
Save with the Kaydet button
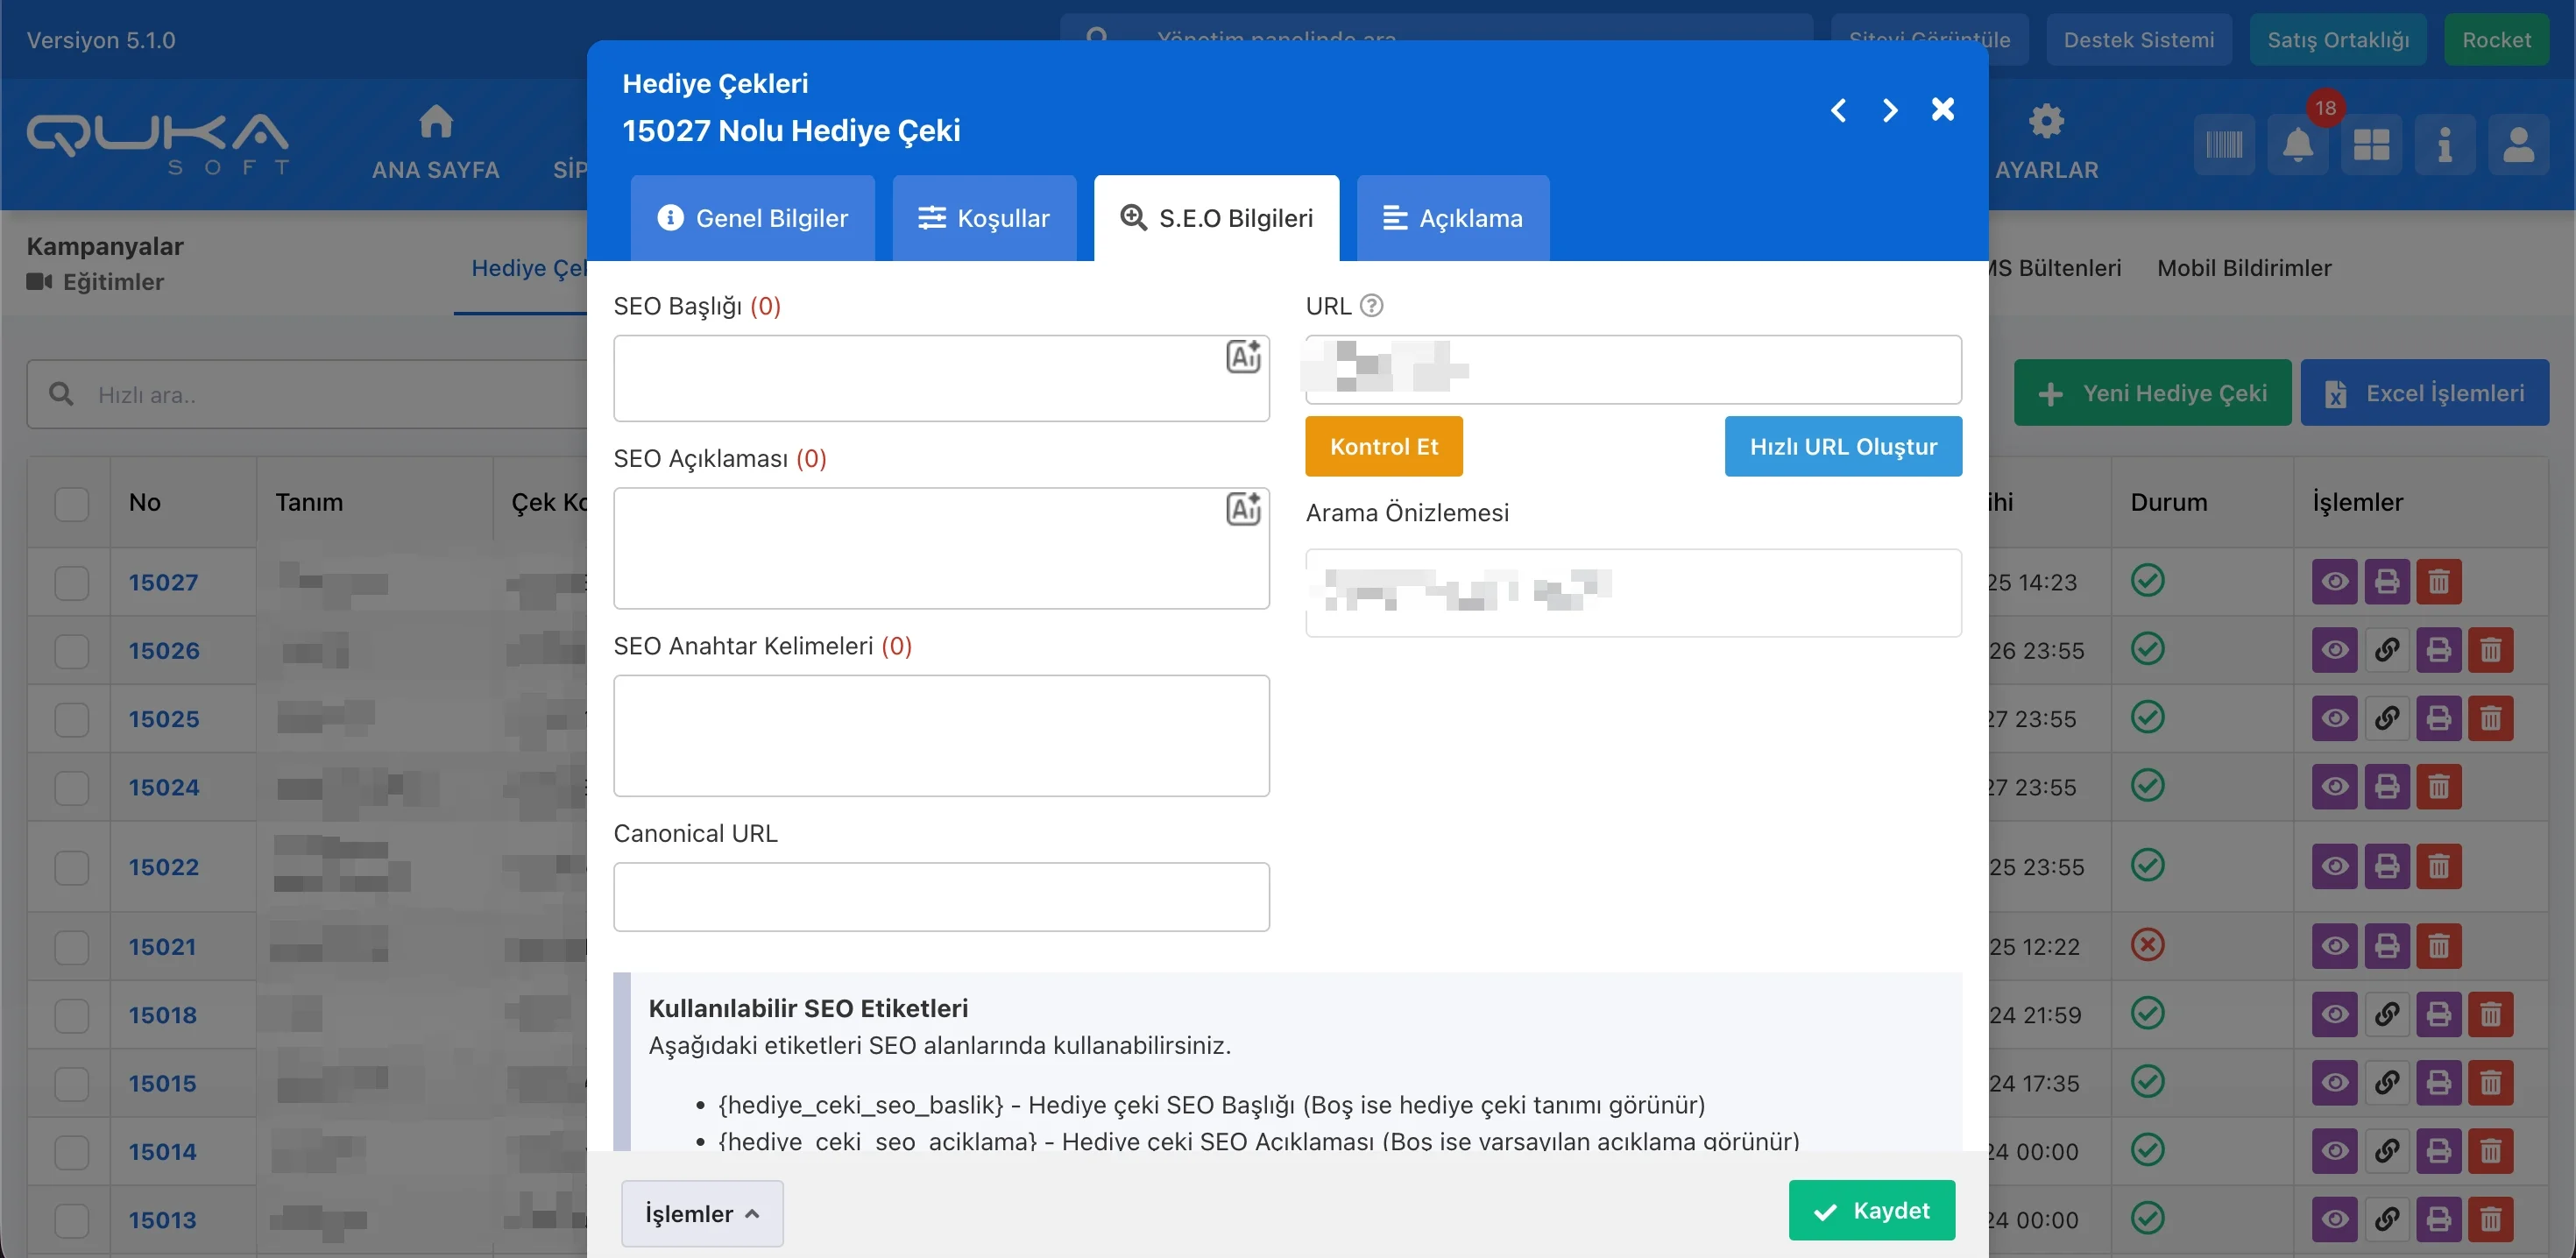click(x=1871, y=1210)
